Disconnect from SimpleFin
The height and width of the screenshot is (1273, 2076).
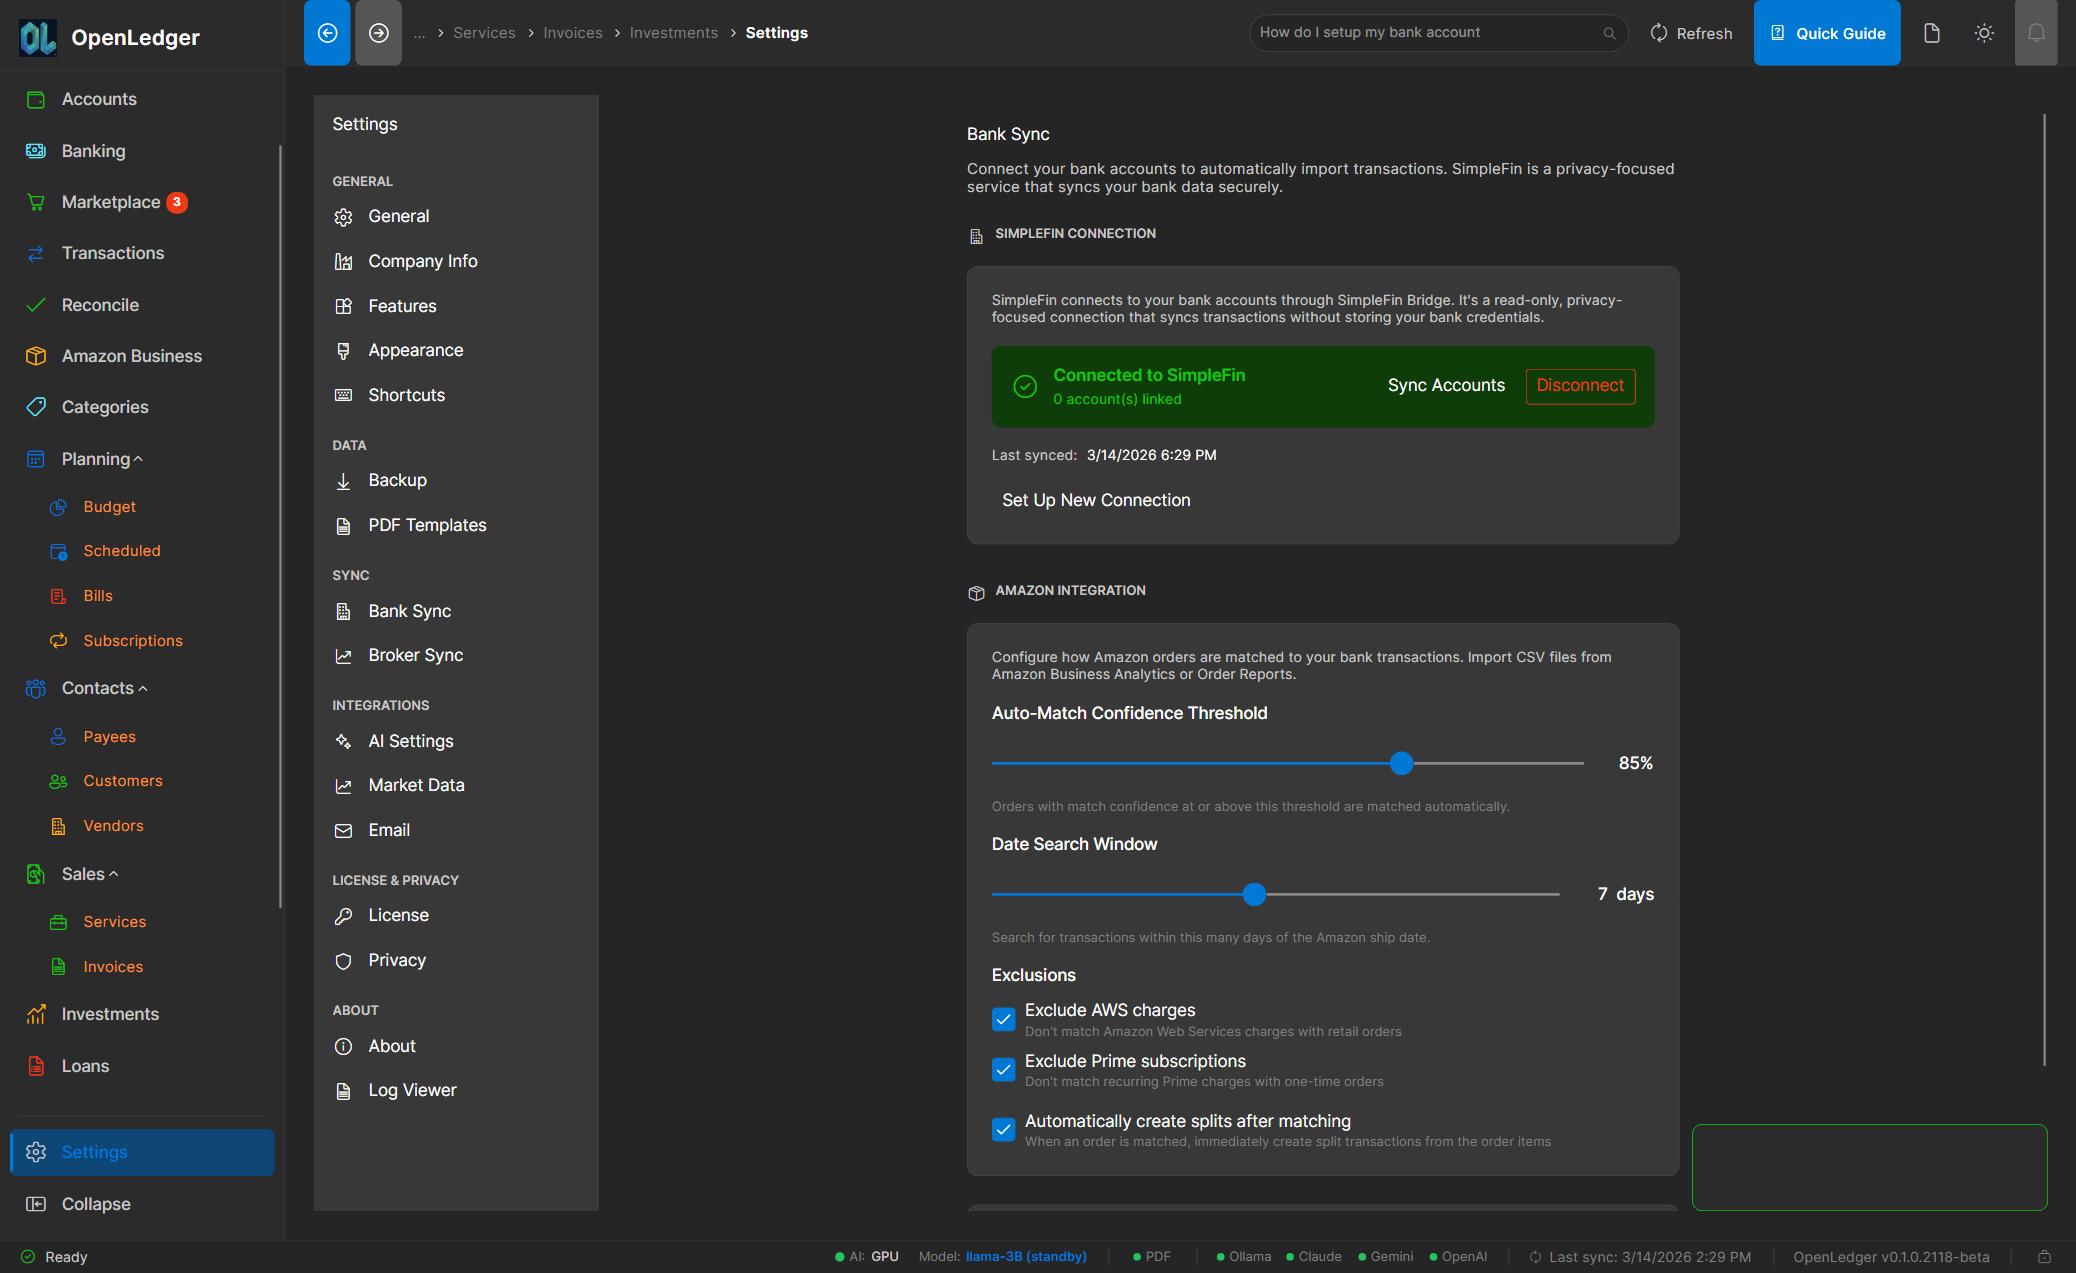click(1580, 385)
